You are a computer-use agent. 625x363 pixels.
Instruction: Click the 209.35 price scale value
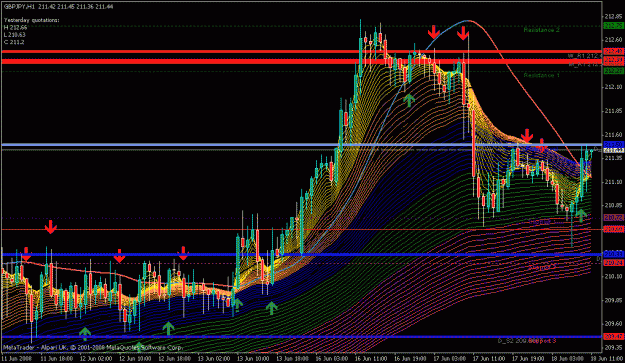(614, 347)
